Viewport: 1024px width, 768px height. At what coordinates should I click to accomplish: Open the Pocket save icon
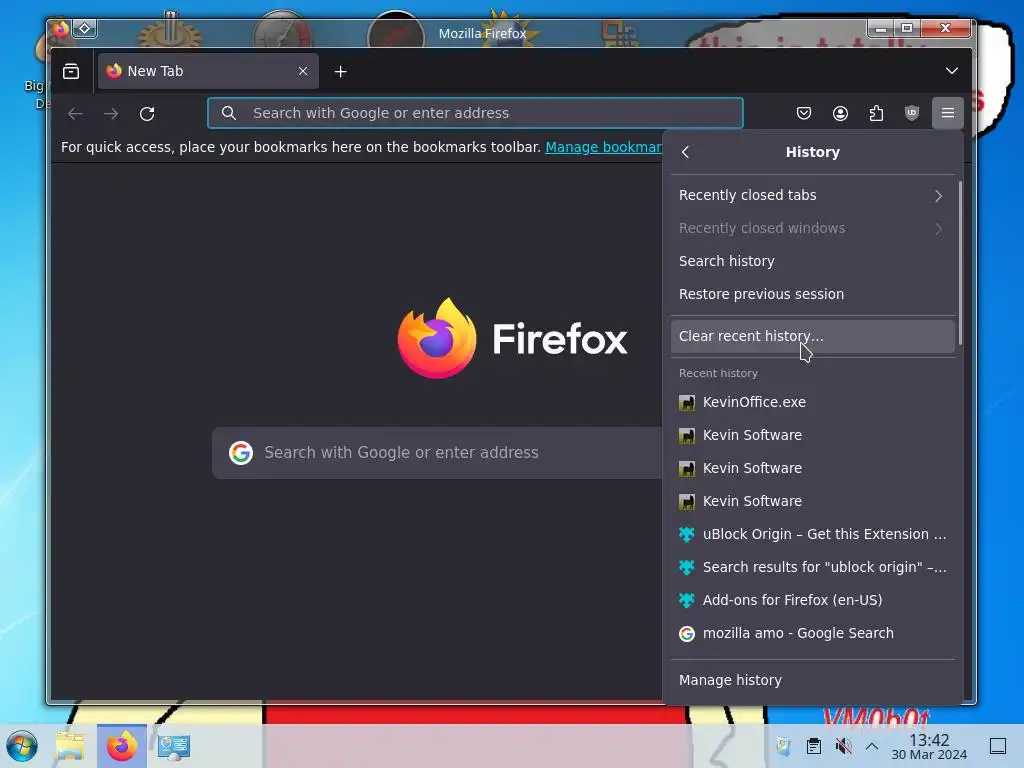tap(804, 113)
